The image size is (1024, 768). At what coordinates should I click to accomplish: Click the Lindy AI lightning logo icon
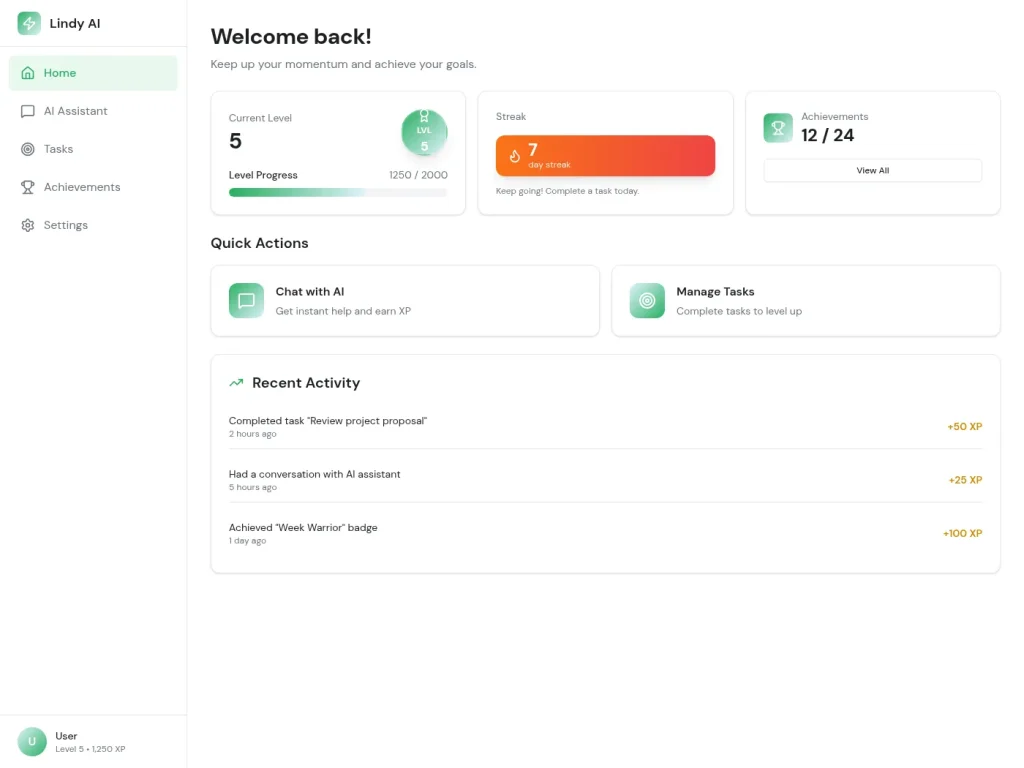pos(29,24)
